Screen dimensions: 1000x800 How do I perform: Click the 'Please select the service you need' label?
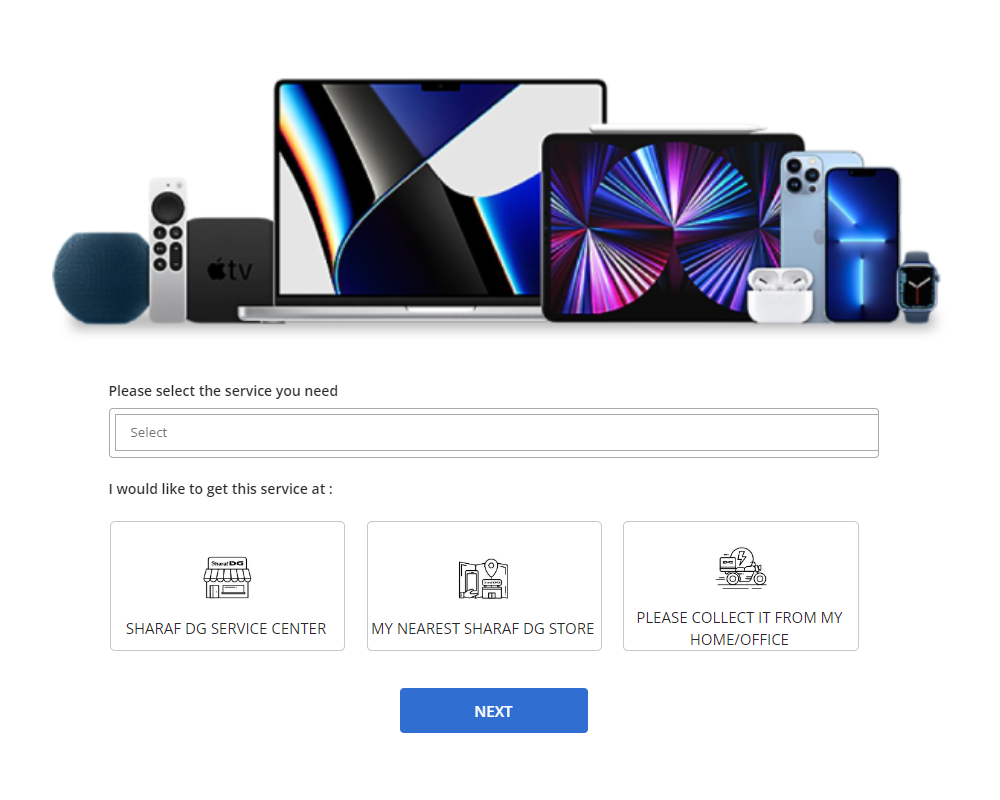pyautogui.click(x=223, y=391)
